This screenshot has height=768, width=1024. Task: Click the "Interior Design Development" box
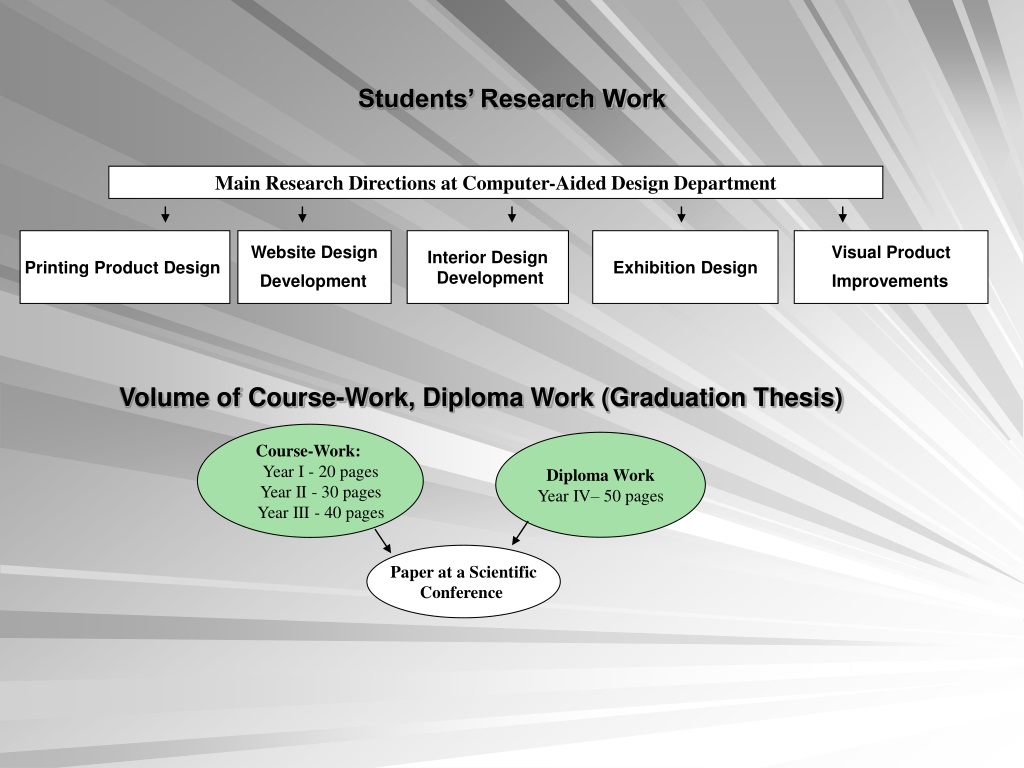[488, 266]
